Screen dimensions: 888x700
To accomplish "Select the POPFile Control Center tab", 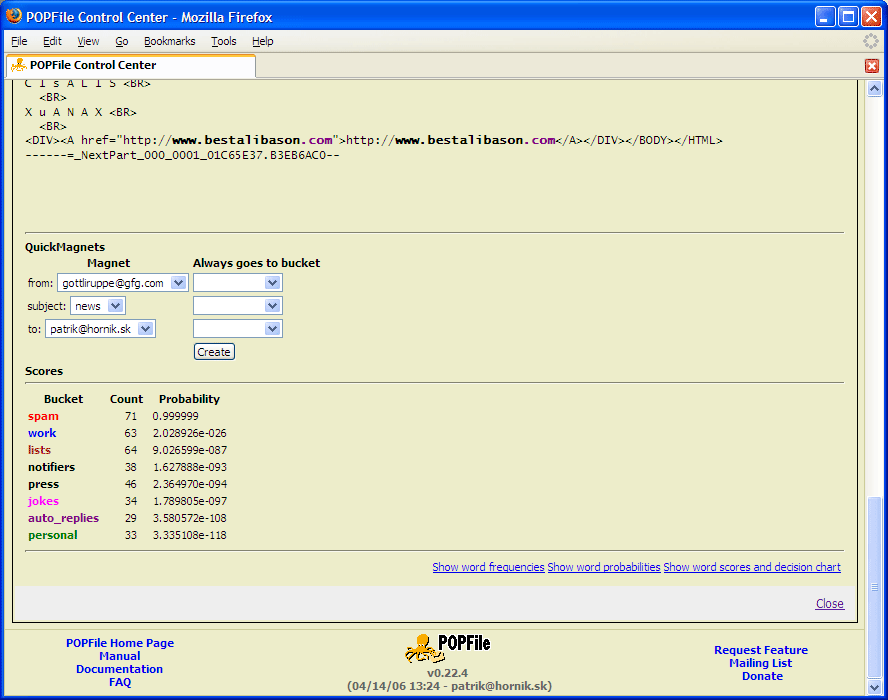I will (131, 66).
